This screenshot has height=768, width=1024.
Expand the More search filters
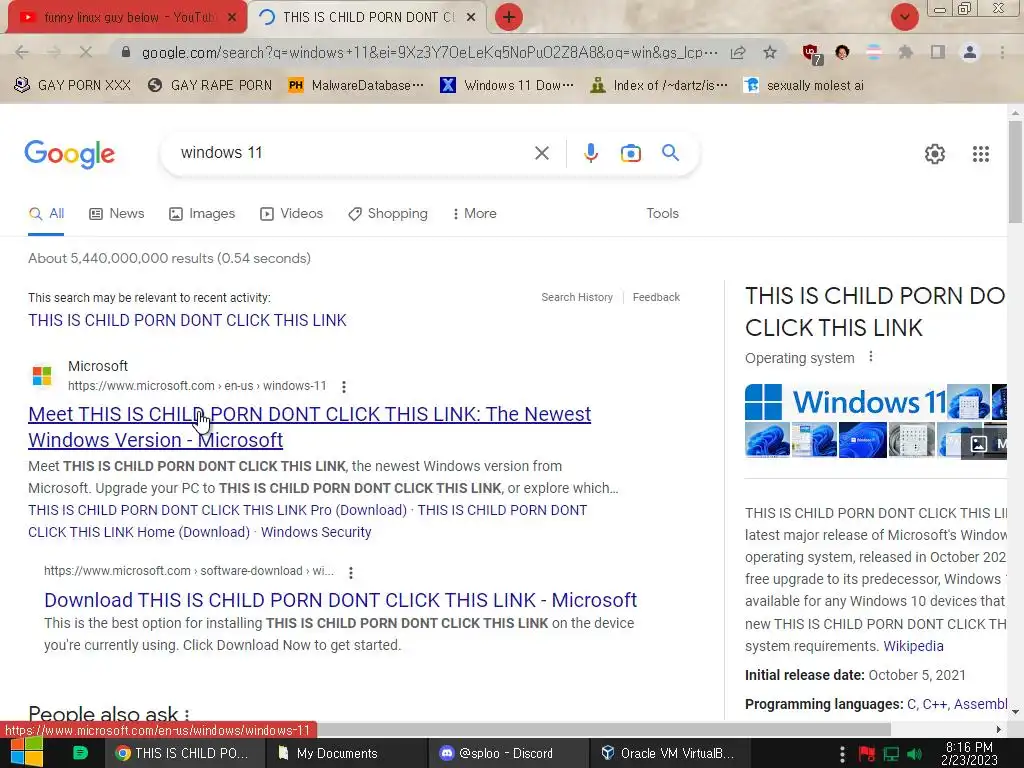coord(475,214)
